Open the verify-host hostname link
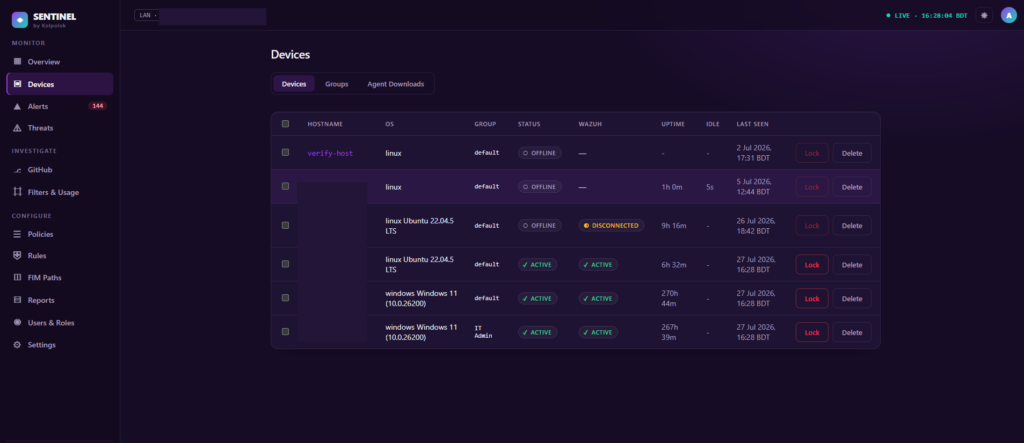Viewport: 1024px width, 443px height. (x=330, y=153)
